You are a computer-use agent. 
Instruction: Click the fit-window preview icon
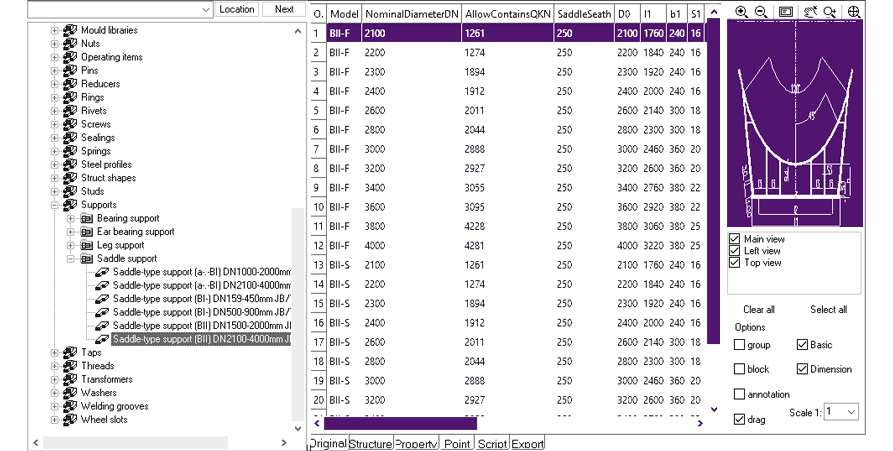pos(786,12)
